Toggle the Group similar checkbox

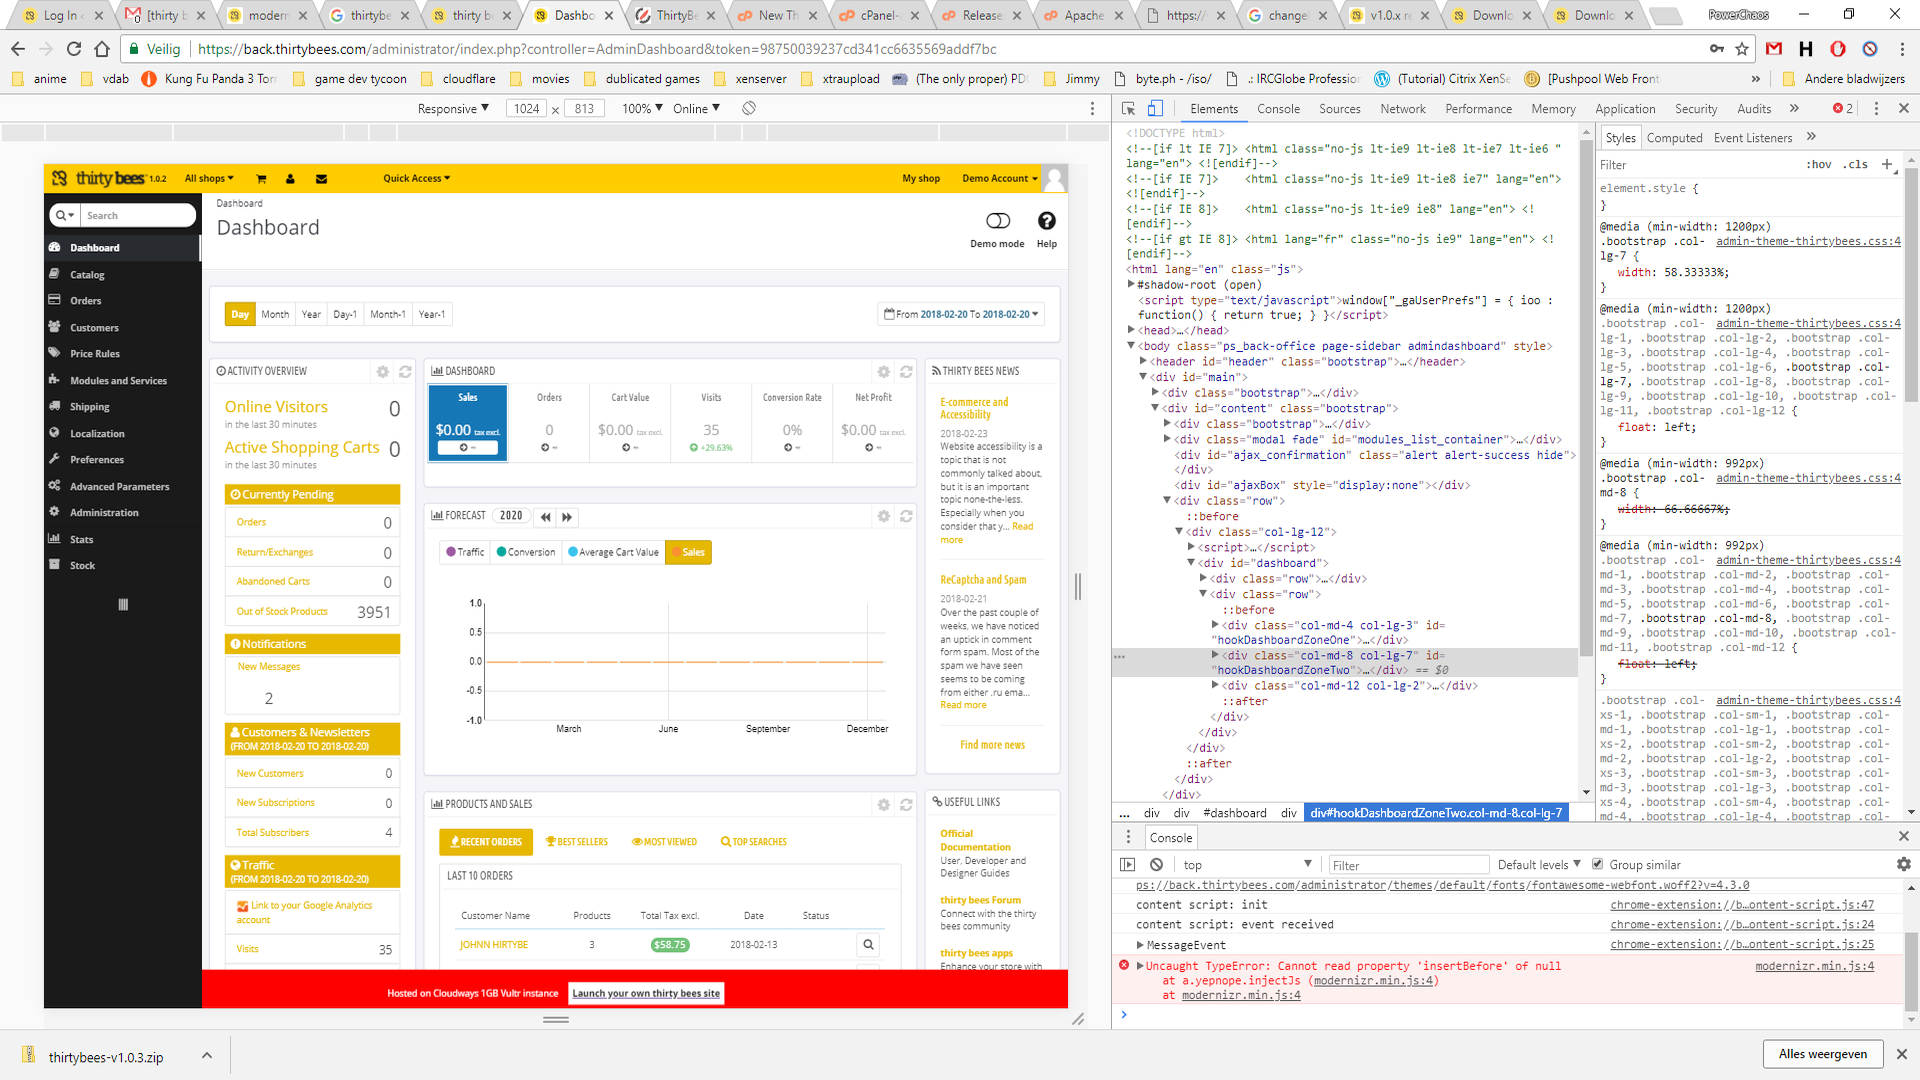point(1597,865)
